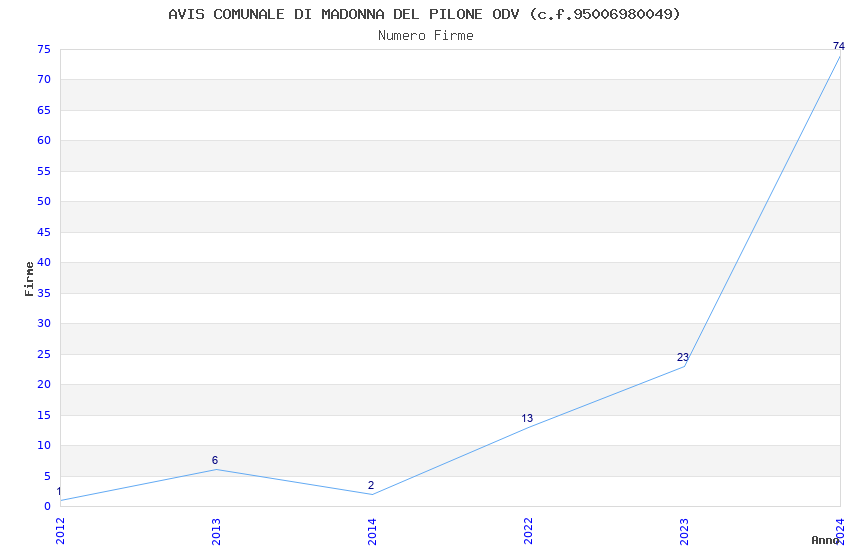Image resolution: width=850 pixels, height=550 pixels.
Task: Click y-axis tick value 65
Action: point(44,110)
